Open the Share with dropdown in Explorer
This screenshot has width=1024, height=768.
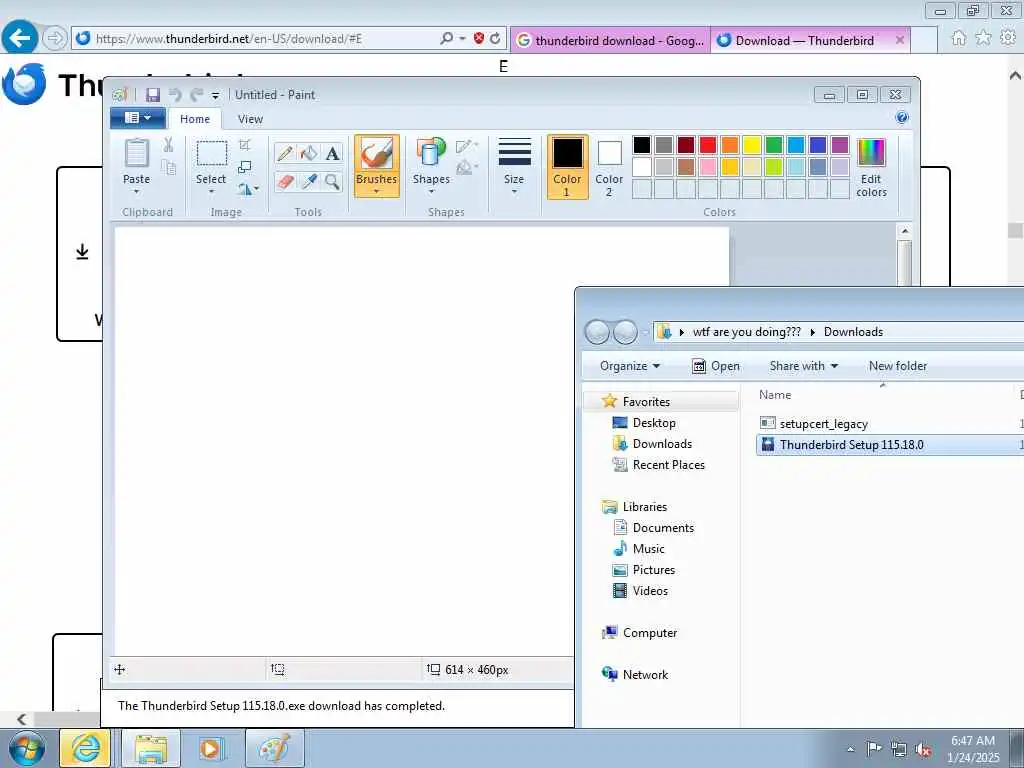803,366
